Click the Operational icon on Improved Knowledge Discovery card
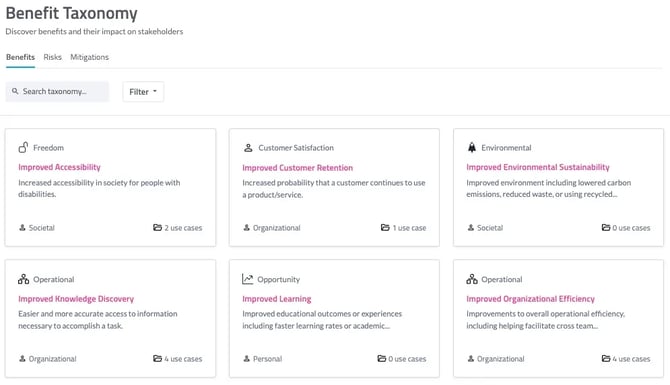Viewport: 670px width, 385px height. (x=24, y=279)
